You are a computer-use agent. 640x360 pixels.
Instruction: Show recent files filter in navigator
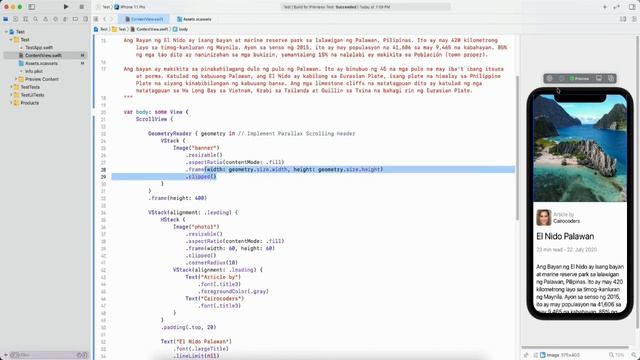[x=79, y=355]
